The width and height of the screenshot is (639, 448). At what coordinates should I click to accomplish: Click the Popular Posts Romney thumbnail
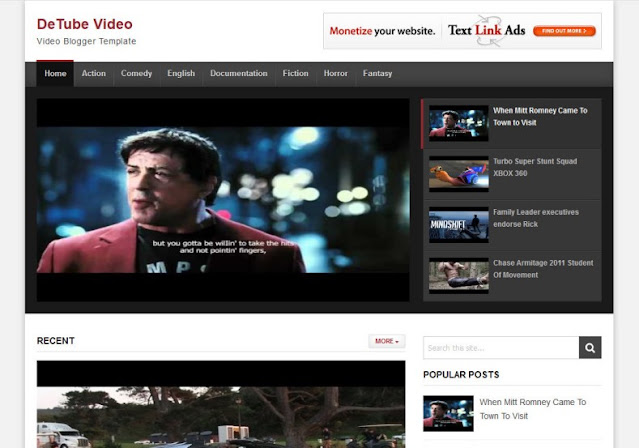pos(448,413)
